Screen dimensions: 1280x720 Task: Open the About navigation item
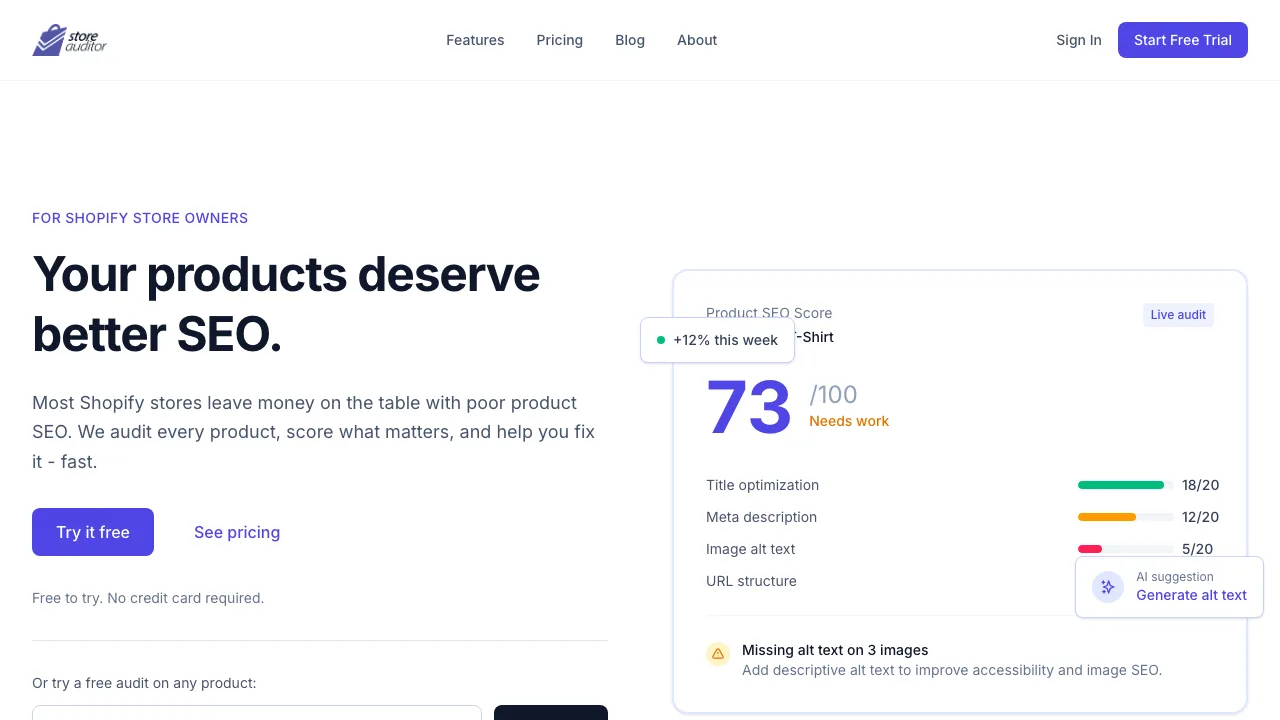697,40
